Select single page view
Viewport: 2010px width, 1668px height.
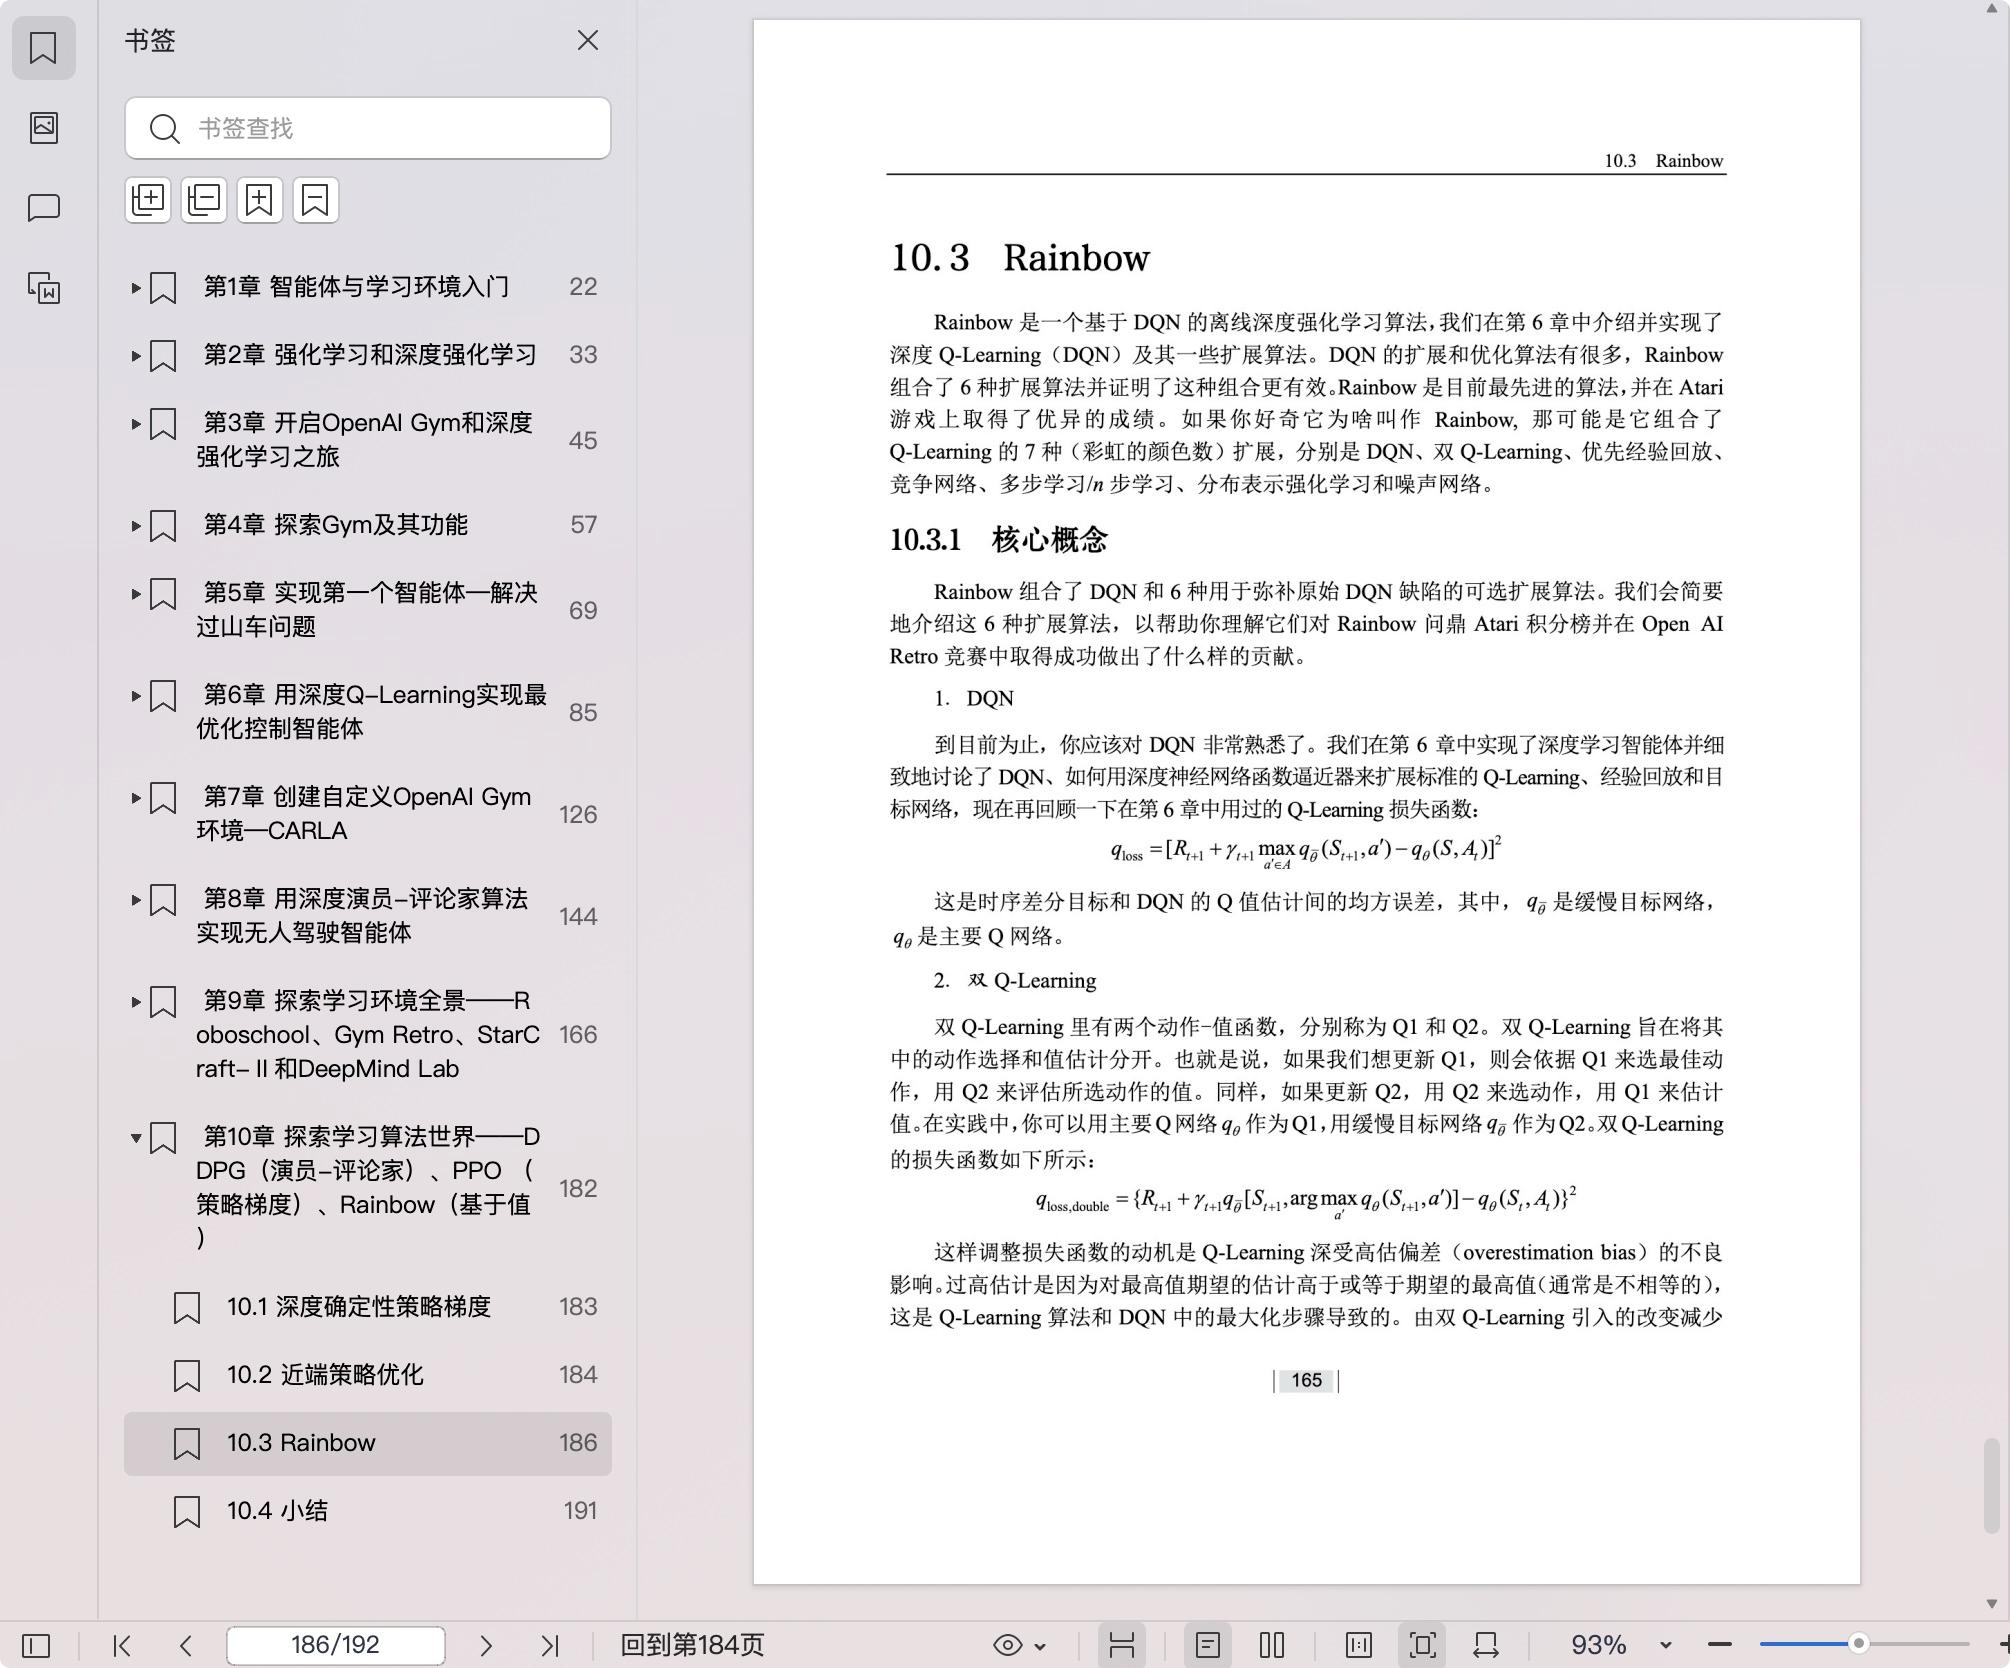click(x=1207, y=1645)
